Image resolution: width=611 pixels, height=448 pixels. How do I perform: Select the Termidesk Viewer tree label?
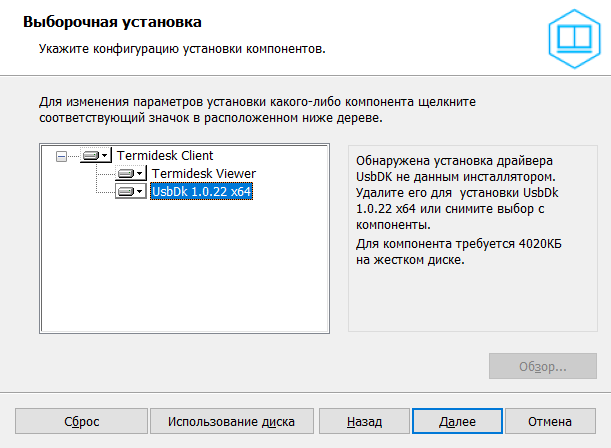tap(204, 174)
